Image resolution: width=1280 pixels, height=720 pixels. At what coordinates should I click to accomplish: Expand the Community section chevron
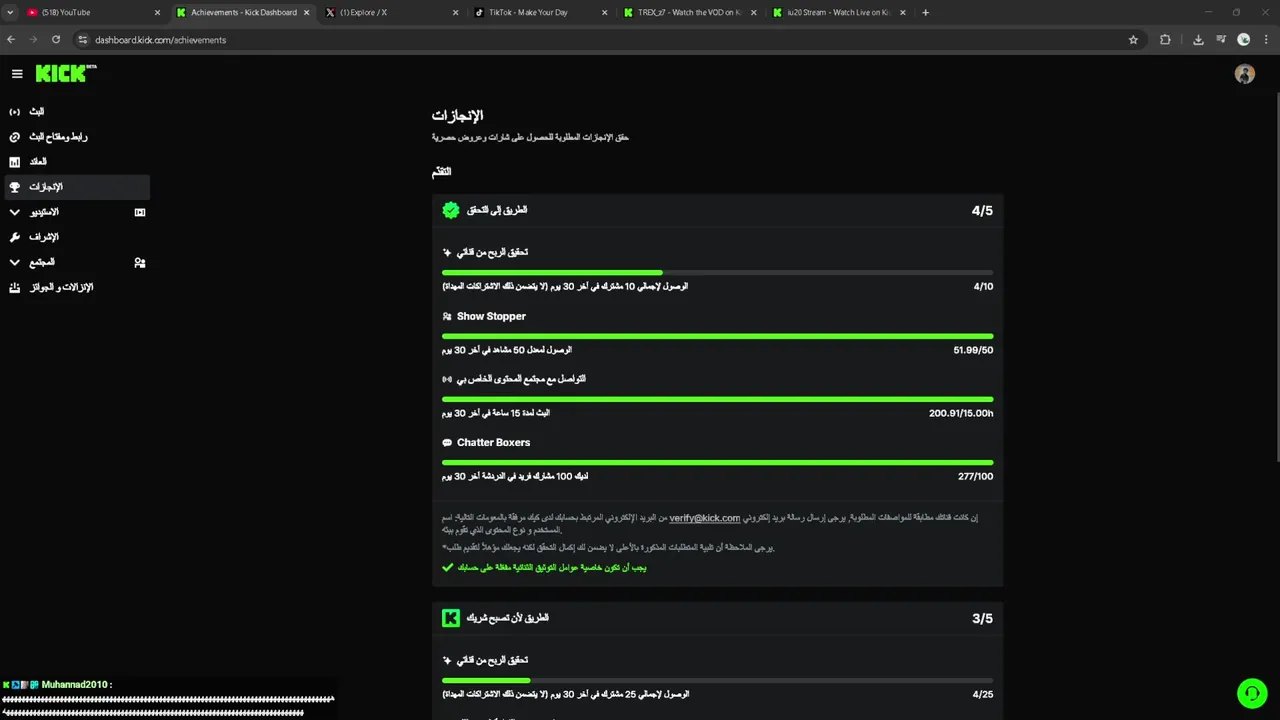pos(14,262)
